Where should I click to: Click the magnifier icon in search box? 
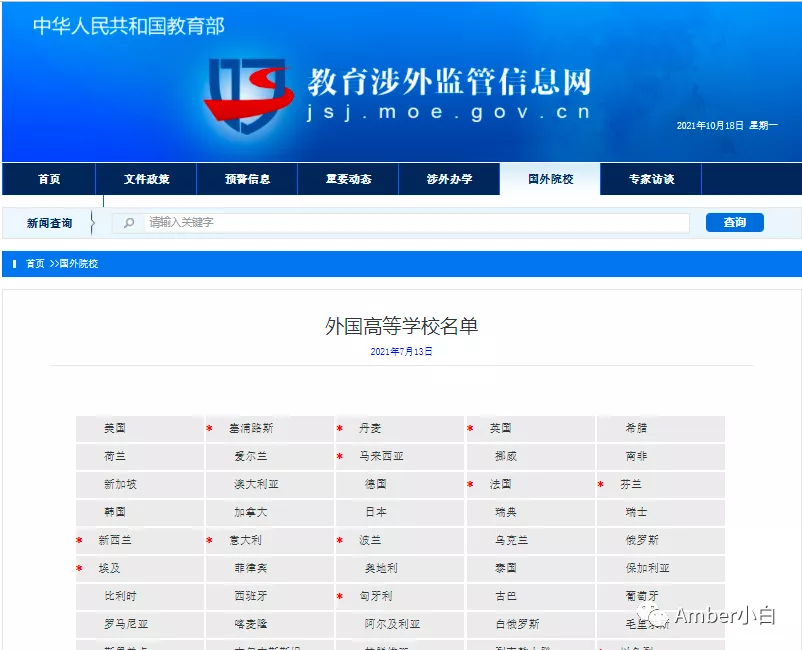[x=129, y=223]
